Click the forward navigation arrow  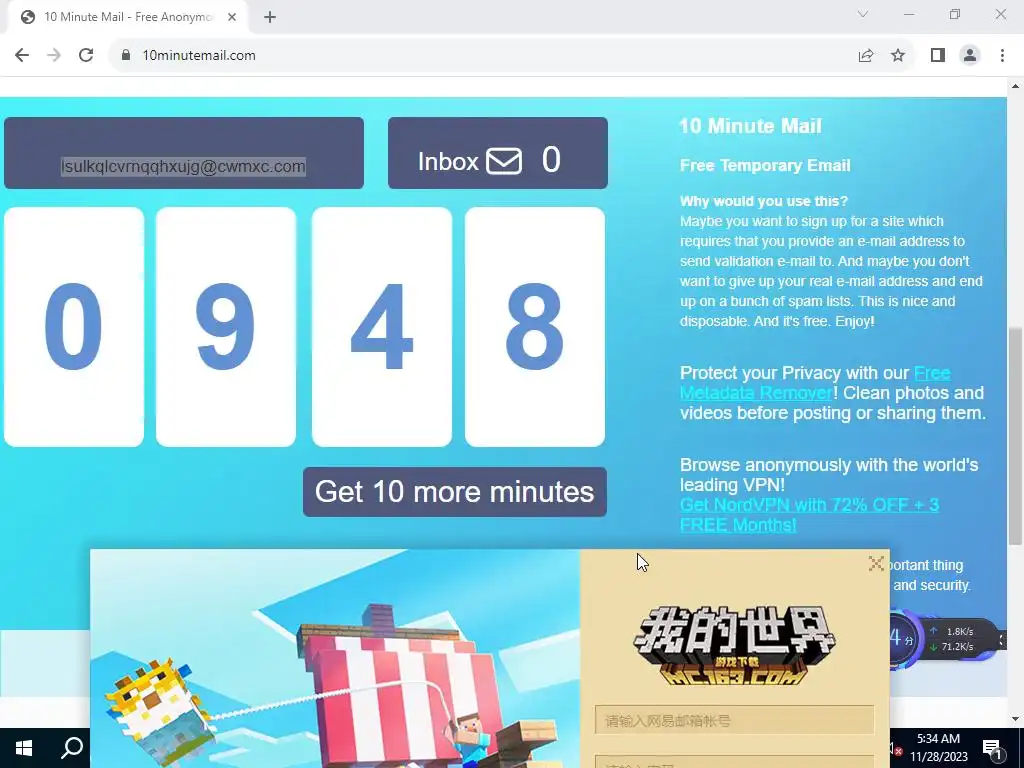pyautogui.click(x=54, y=56)
